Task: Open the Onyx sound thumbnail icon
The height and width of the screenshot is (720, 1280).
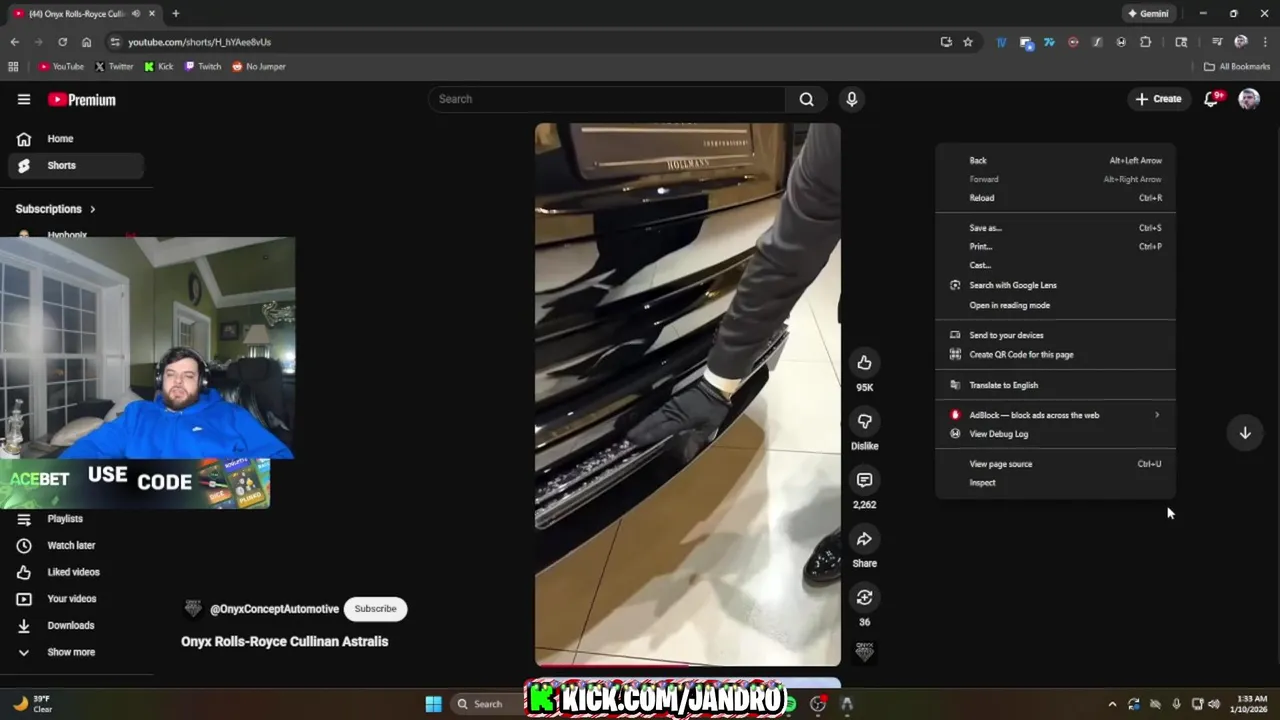Action: [864, 652]
